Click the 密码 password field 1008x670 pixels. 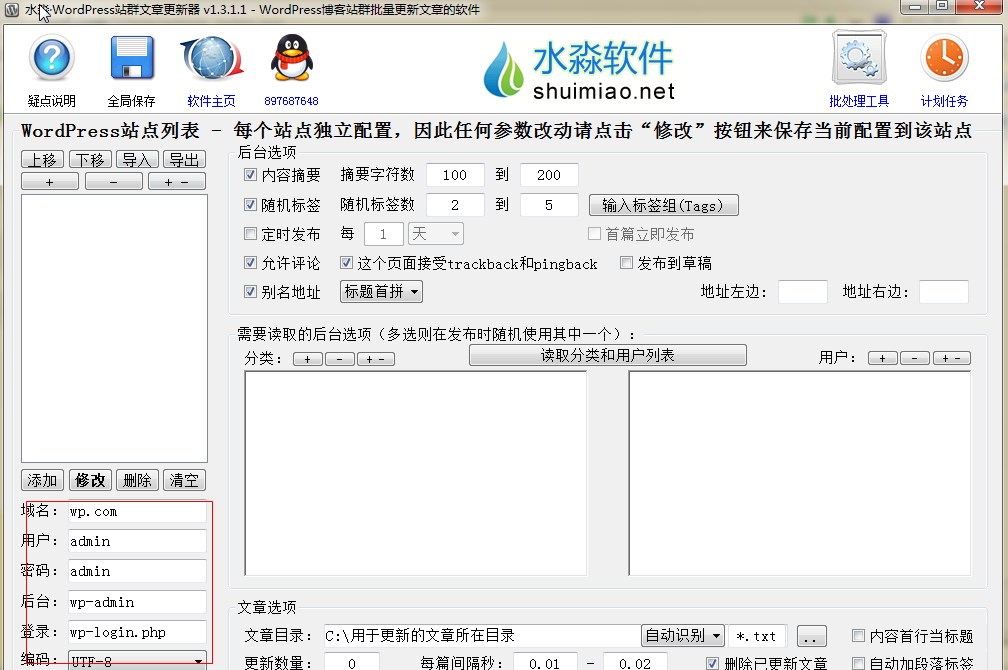point(138,571)
